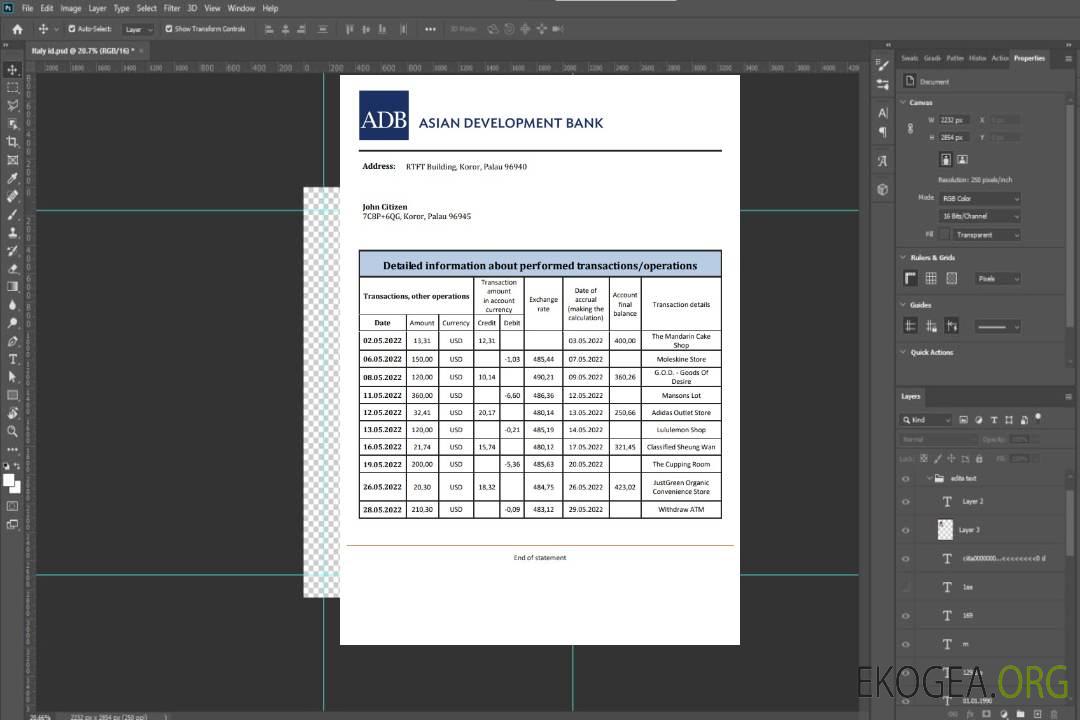Open the Filter menu
Viewport: 1080px width, 720px height.
[x=172, y=8]
